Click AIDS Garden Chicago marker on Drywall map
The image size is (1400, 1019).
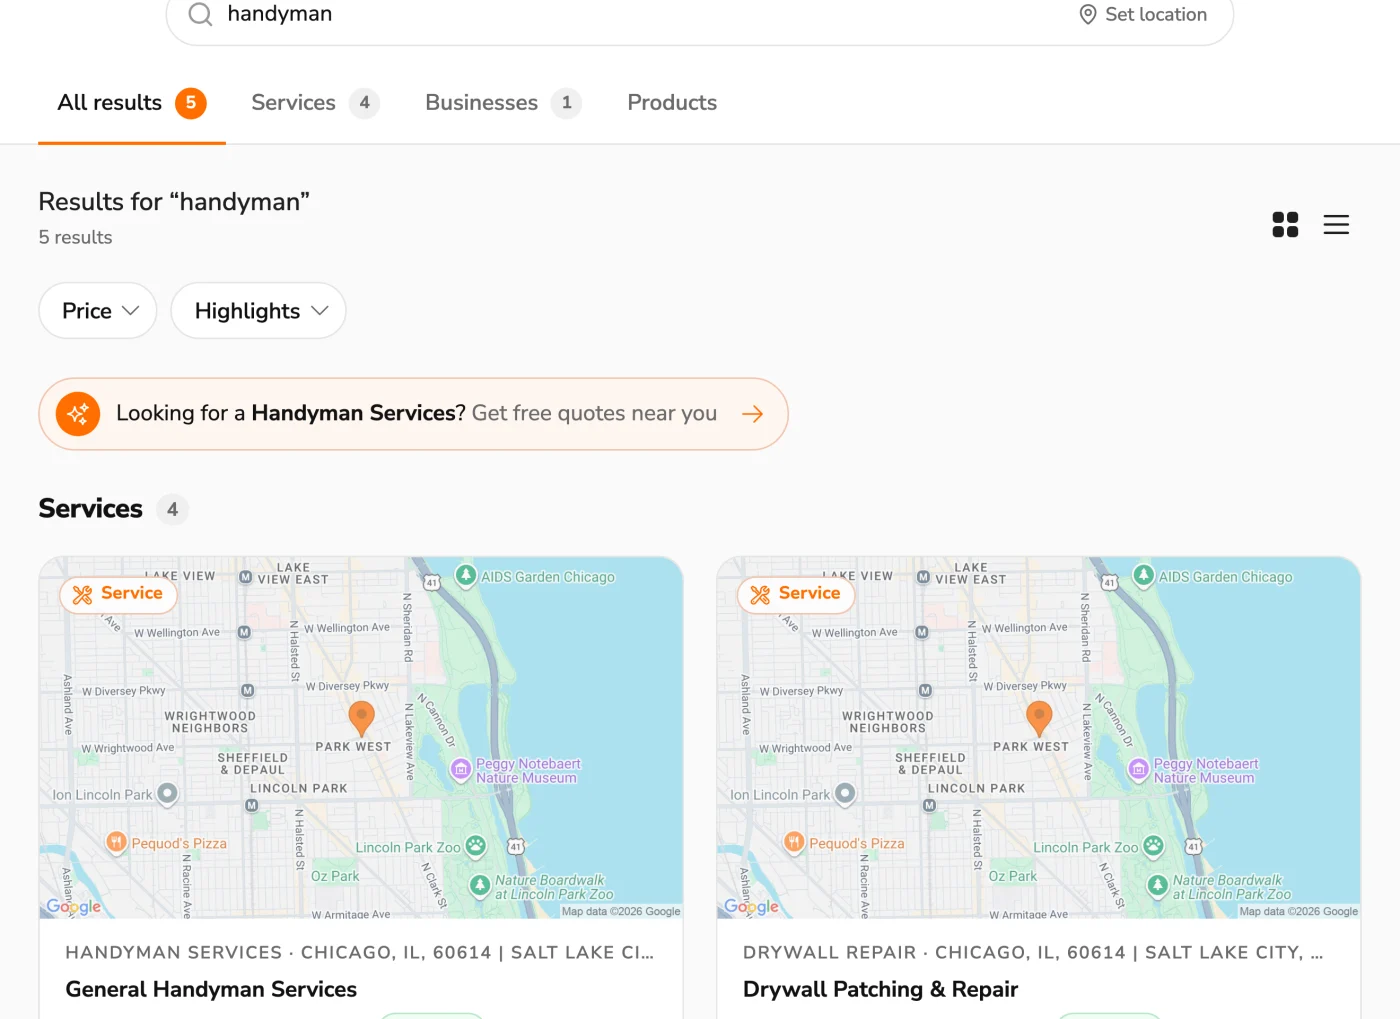pos(1143,575)
